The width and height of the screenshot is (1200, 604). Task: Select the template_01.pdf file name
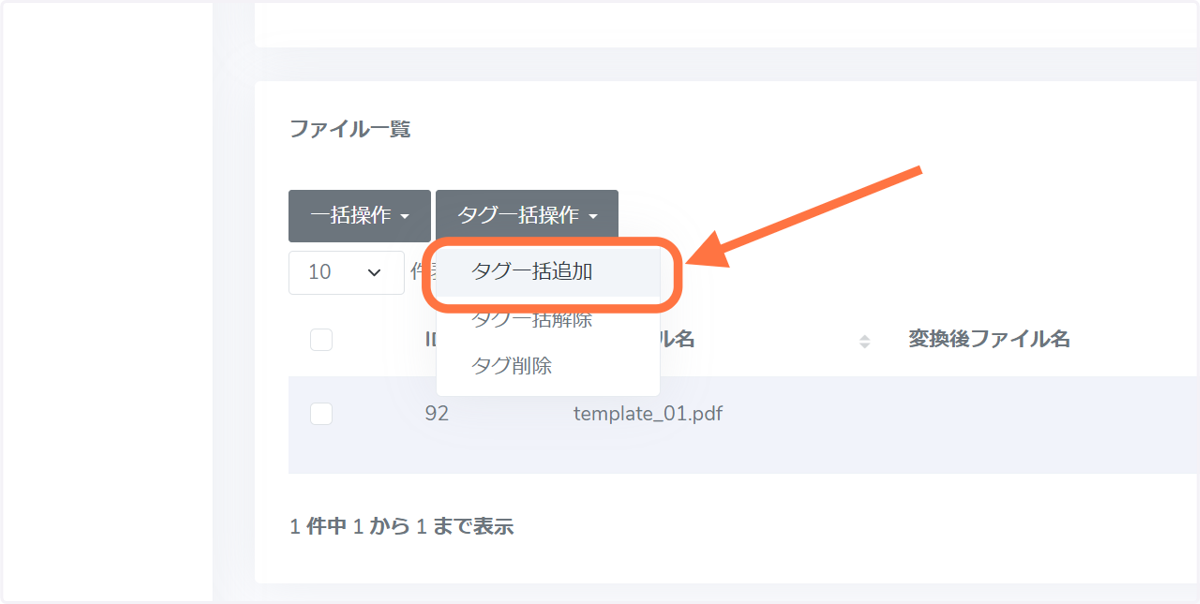648,414
